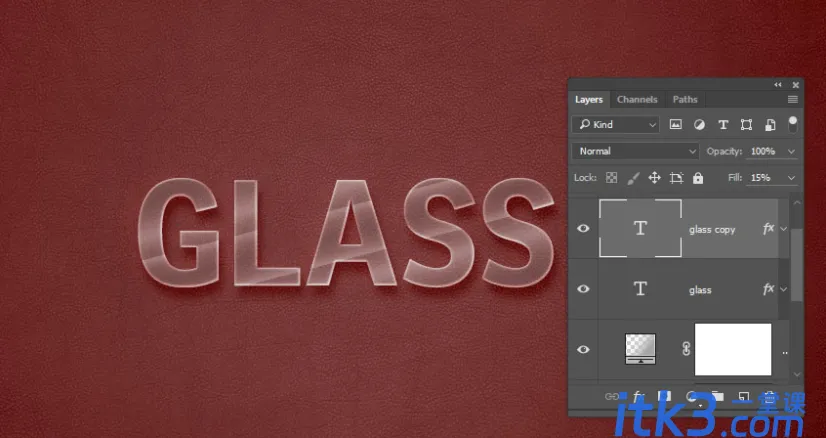Open the Layers panel flyout menu

coord(793,99)
